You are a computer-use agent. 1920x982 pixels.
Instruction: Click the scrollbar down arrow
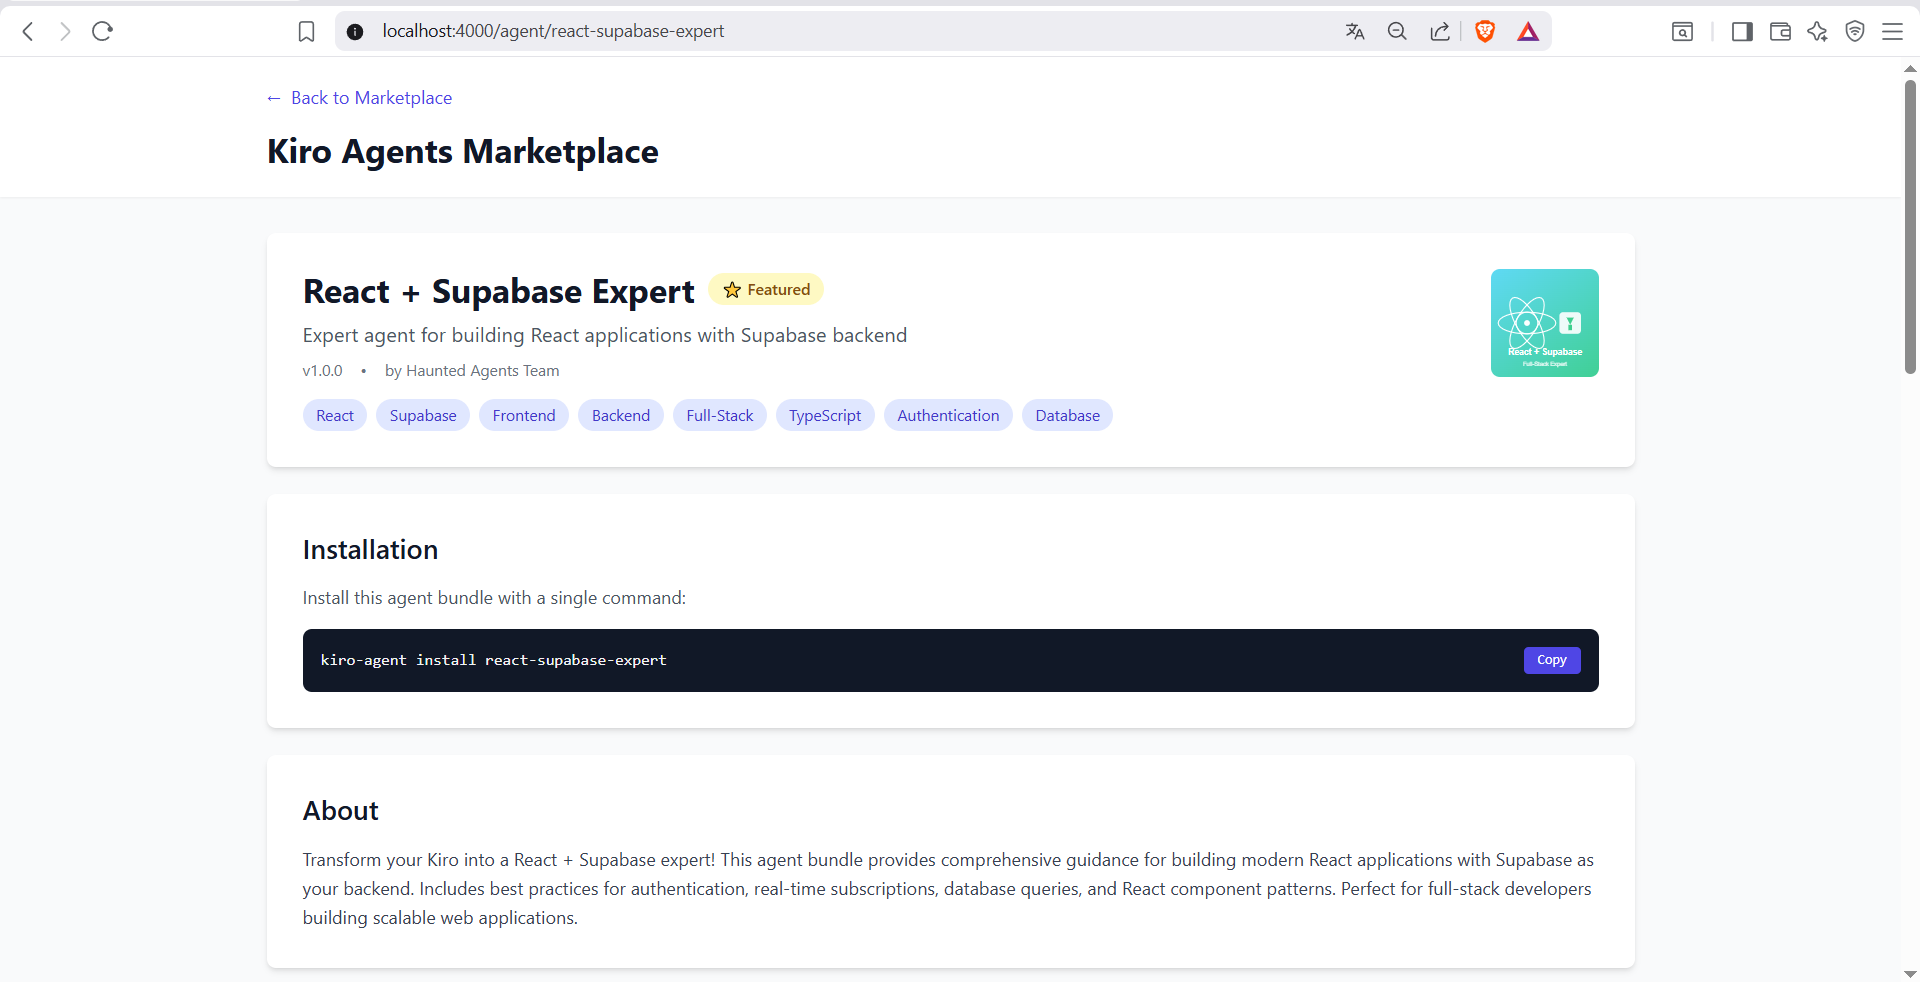1910,973
